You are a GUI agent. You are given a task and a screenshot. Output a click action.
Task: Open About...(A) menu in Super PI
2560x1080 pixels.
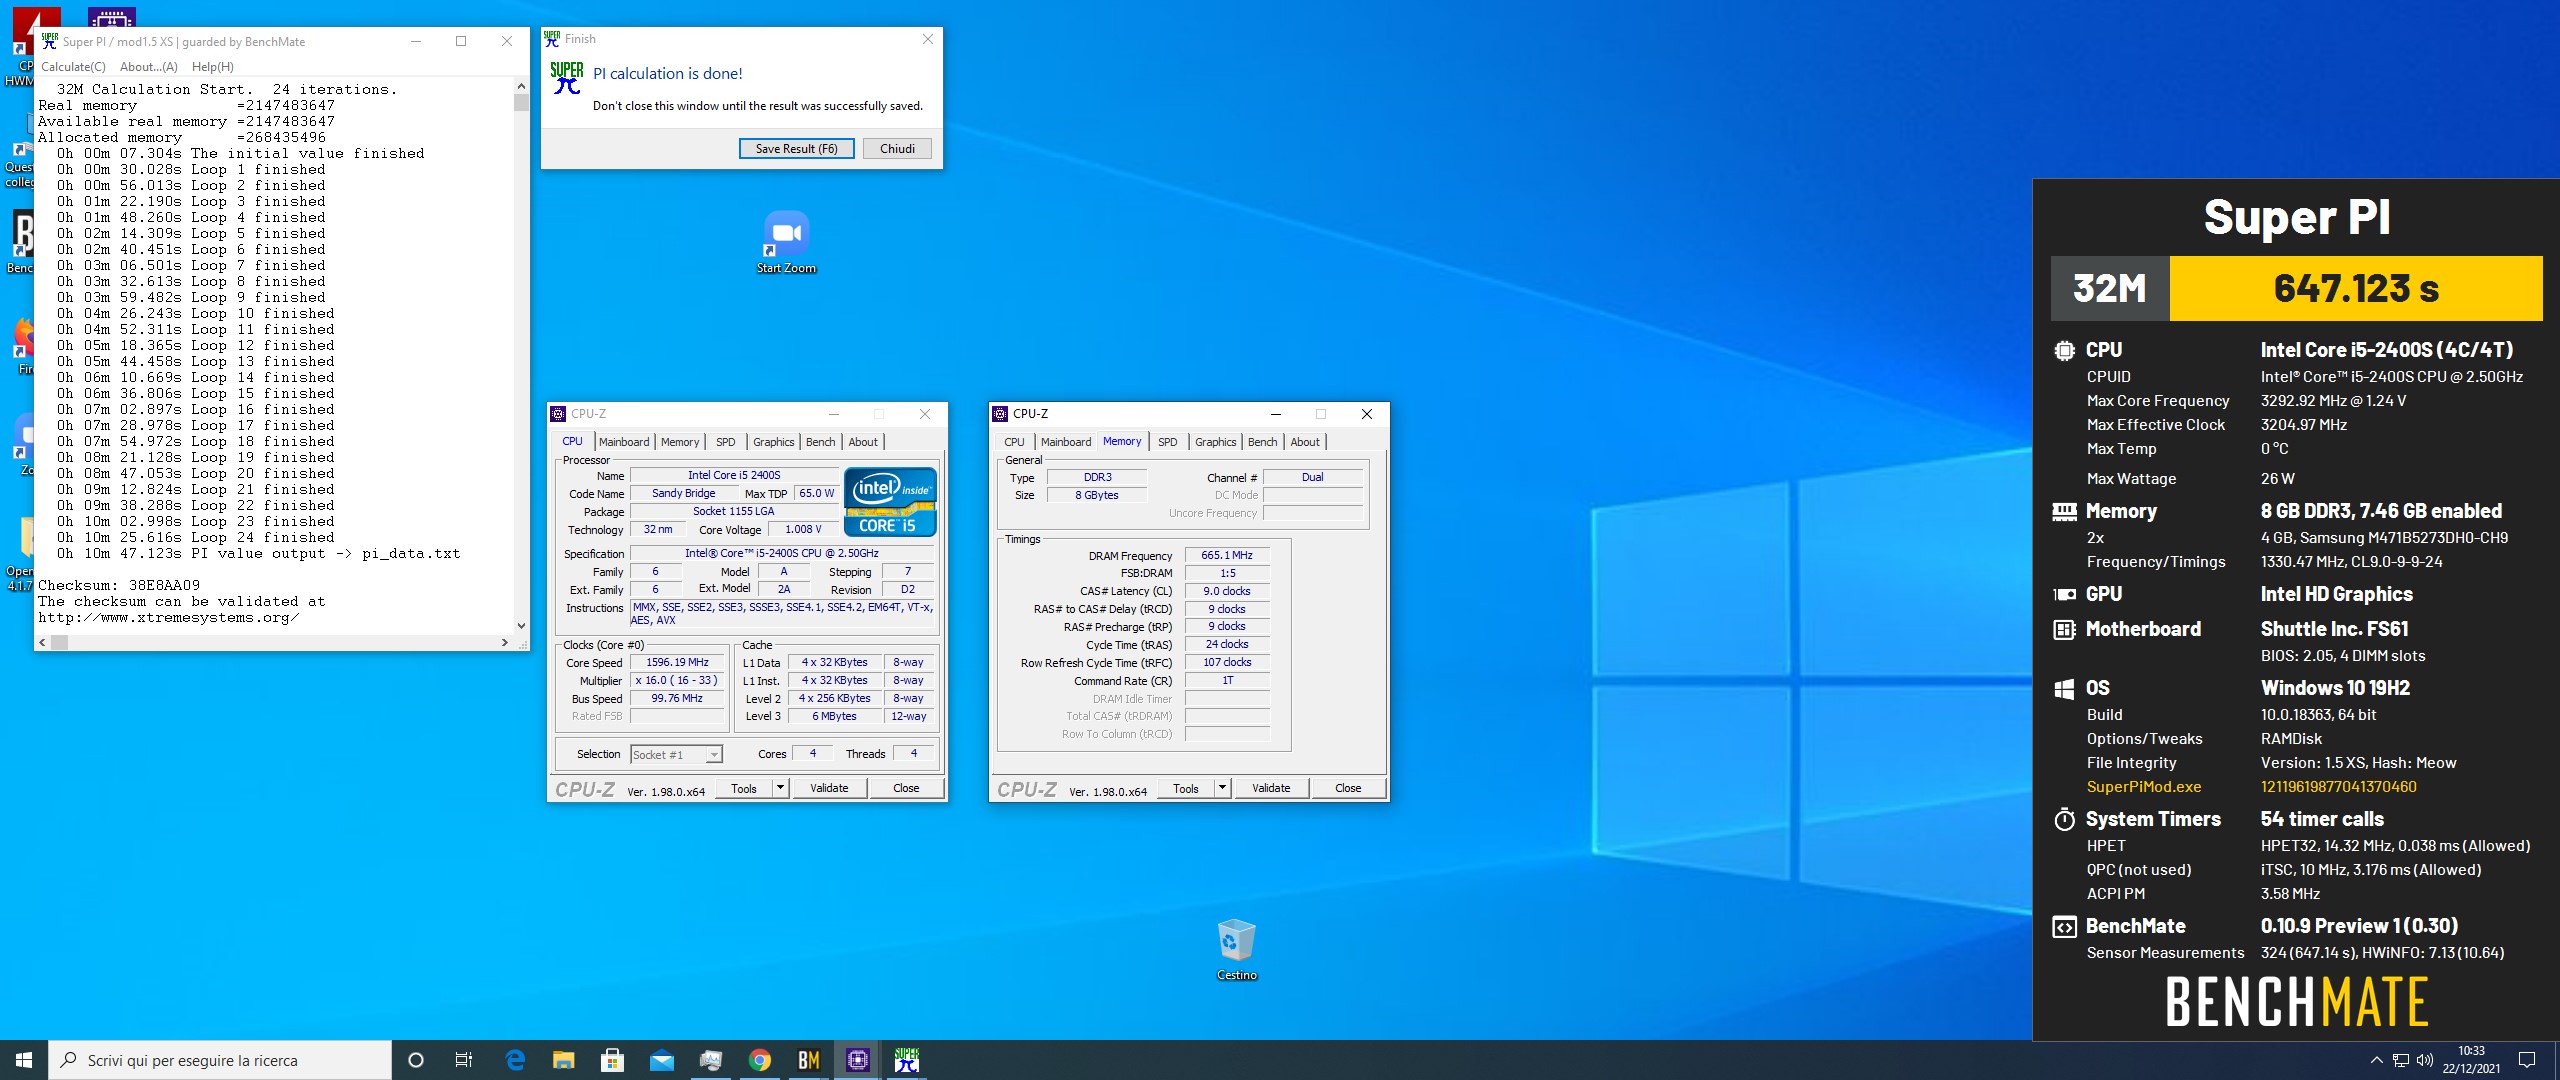[x=148, y=67]
